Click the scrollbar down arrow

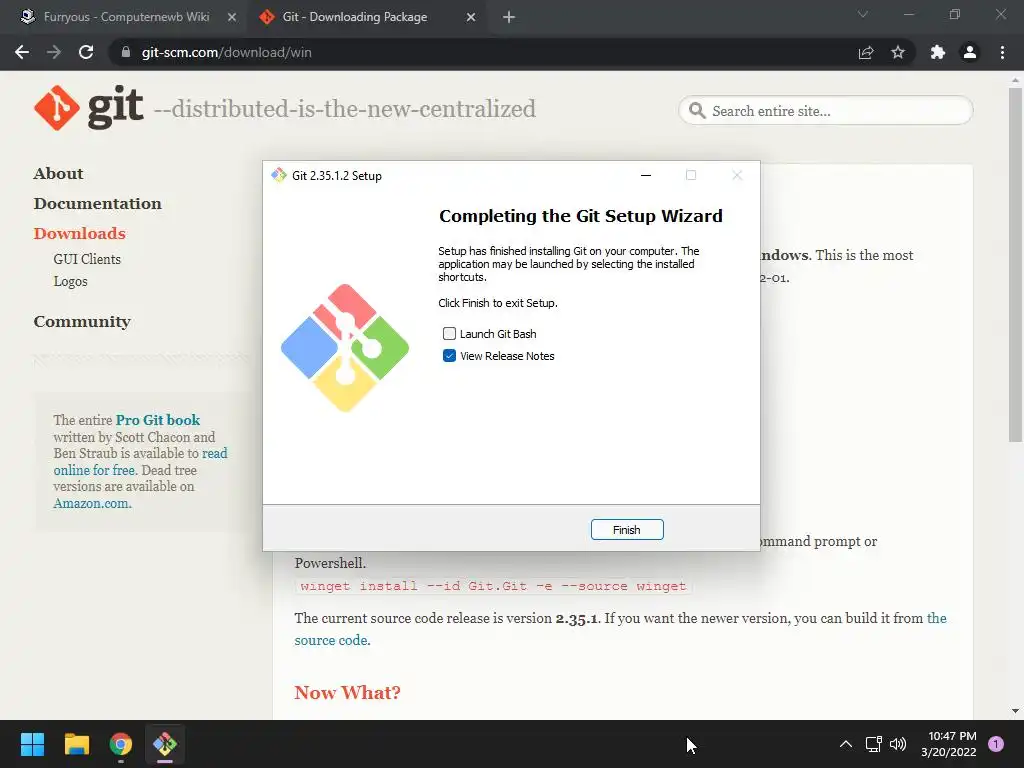click(1015, 711)
